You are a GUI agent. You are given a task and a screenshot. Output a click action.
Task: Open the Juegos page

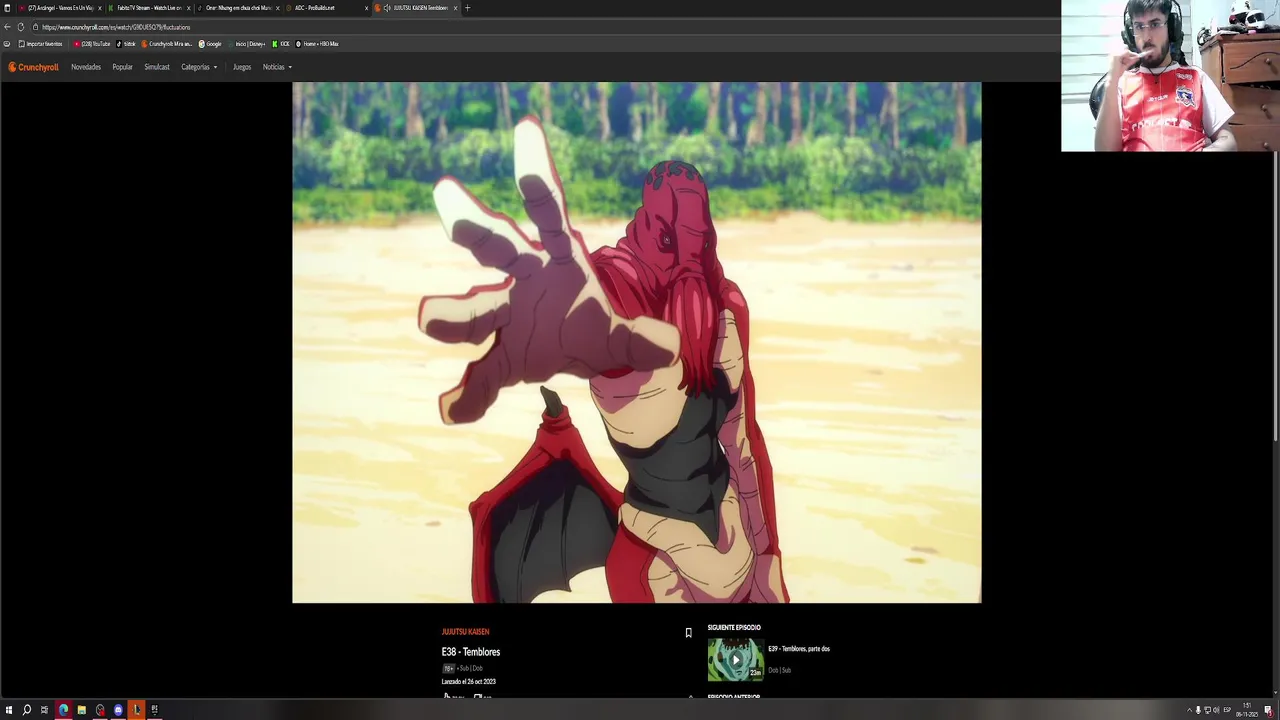pyautogui.click(x=242, y=67)
